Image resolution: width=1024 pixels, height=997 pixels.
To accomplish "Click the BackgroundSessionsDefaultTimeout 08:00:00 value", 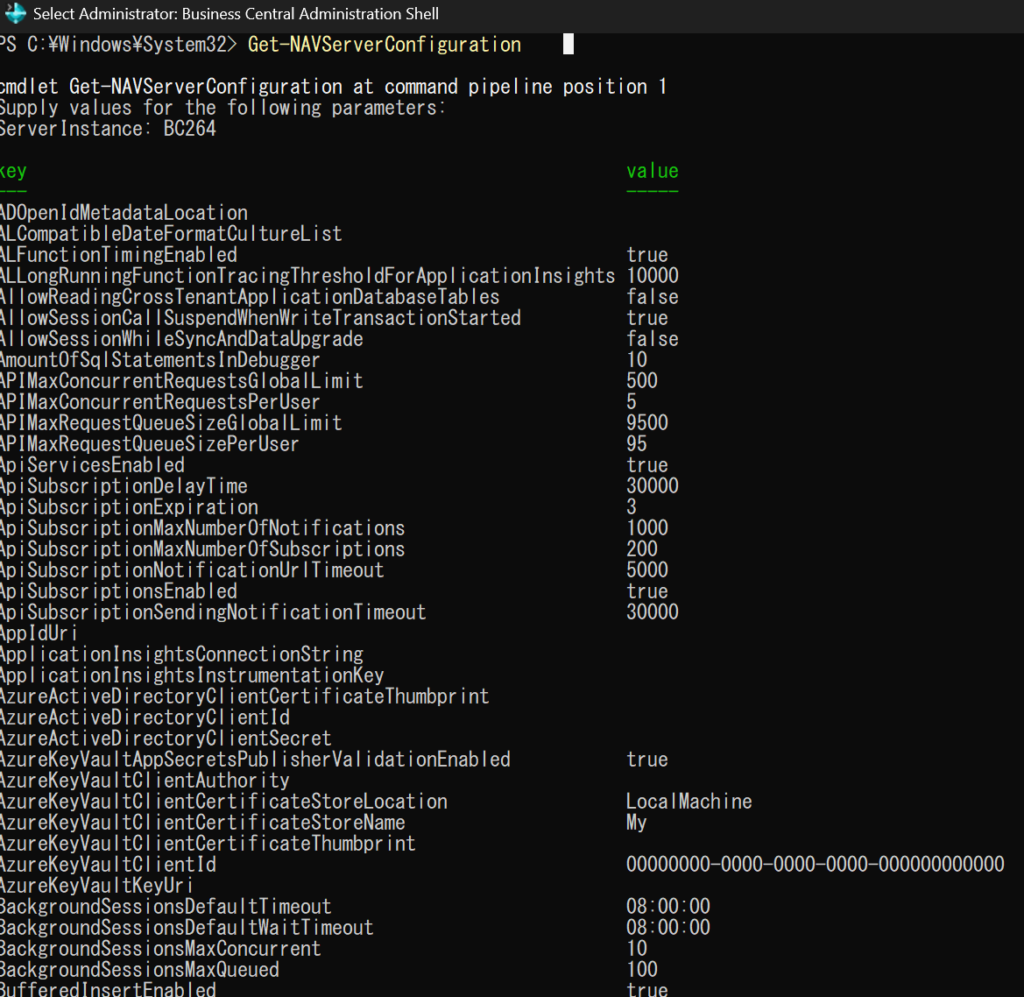I will click(x=668, y=906).
